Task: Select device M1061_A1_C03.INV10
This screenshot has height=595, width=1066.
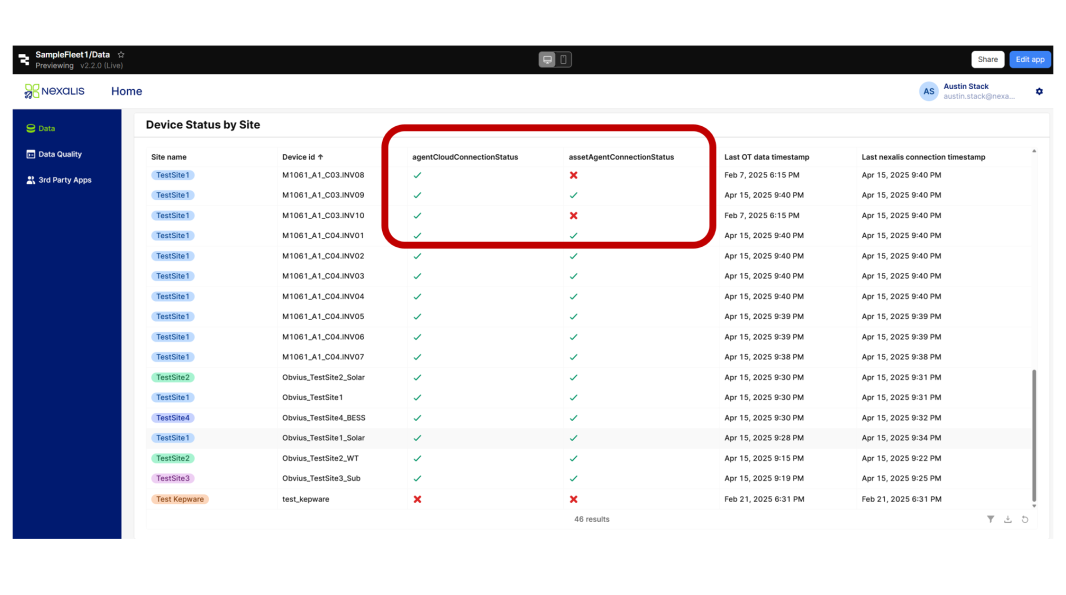Action: pos(323,216)
